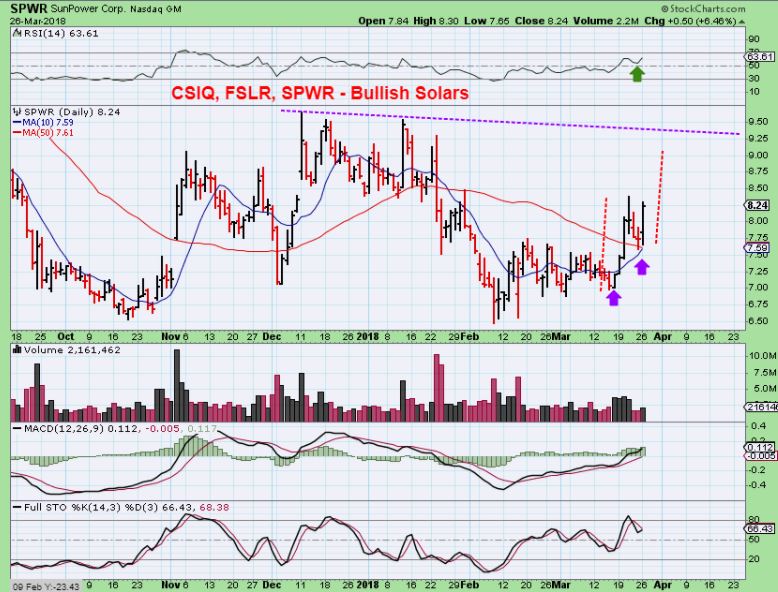Click the RSI 30 axis label
Image resolution: width=778 pixels, height=592 pixels.
(754, 78)
